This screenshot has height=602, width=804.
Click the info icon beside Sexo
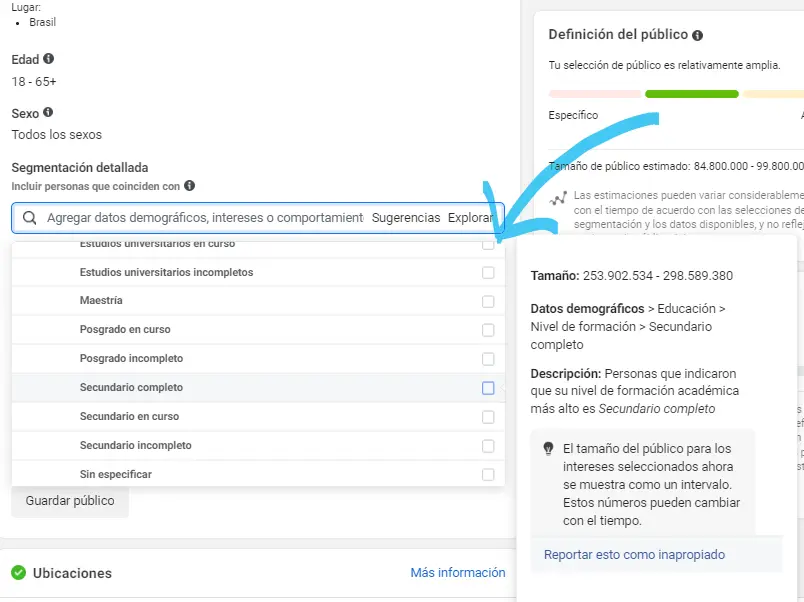coord(48,113)
